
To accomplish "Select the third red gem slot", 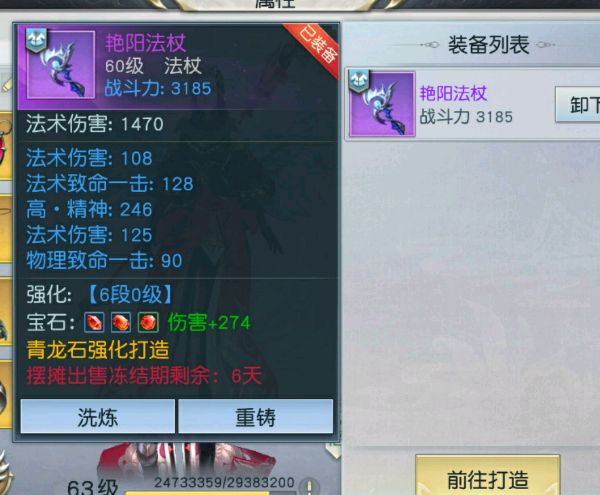I will [x=148, y=322].
